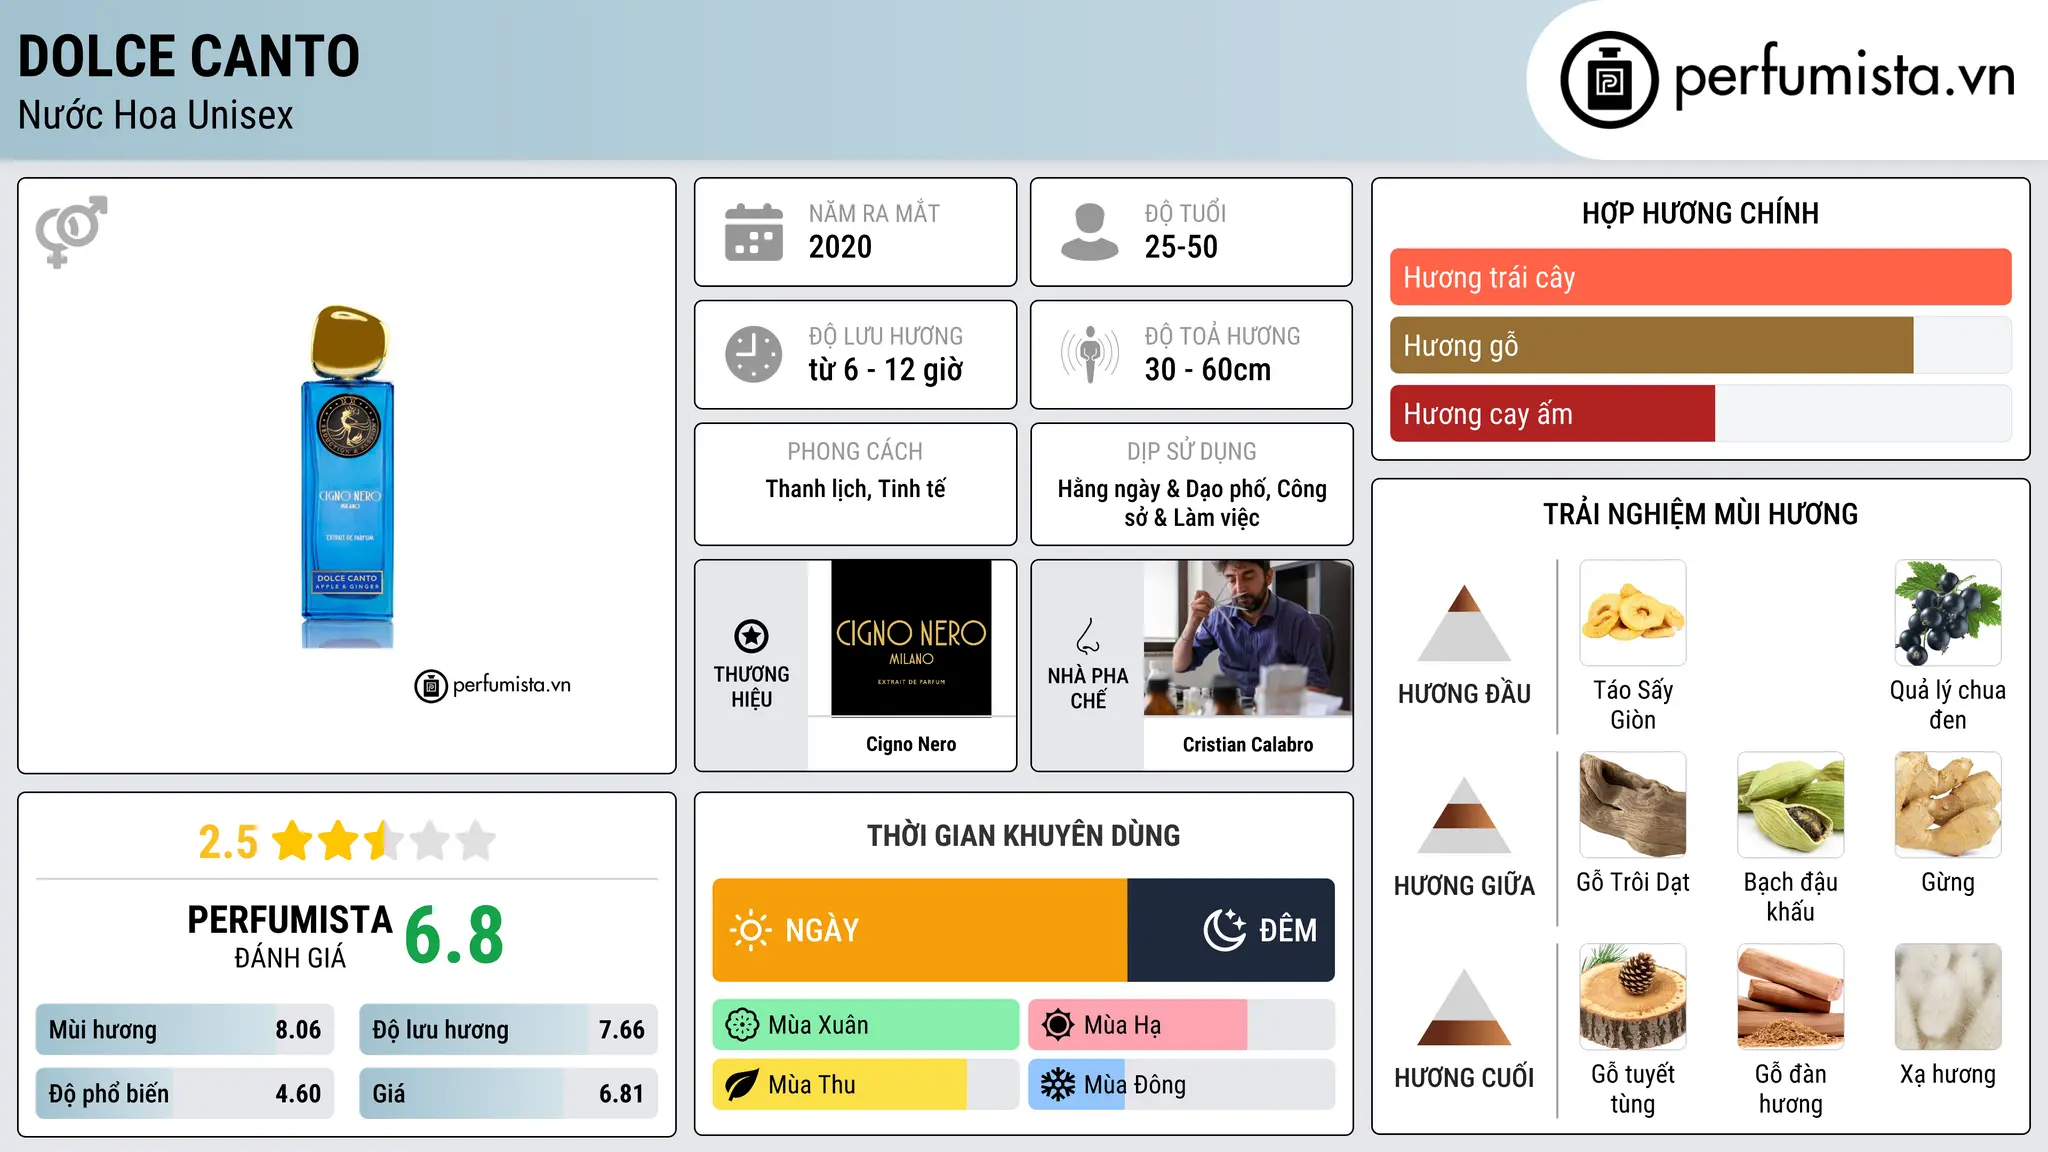Click the Hương trái cây accord bar
Image resolution: width=2048 pixels, height=1152 pixels.
click(1701, 277)
